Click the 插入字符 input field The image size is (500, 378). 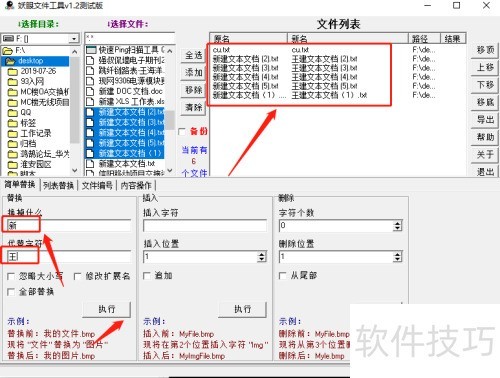click(x=205, y=225)
